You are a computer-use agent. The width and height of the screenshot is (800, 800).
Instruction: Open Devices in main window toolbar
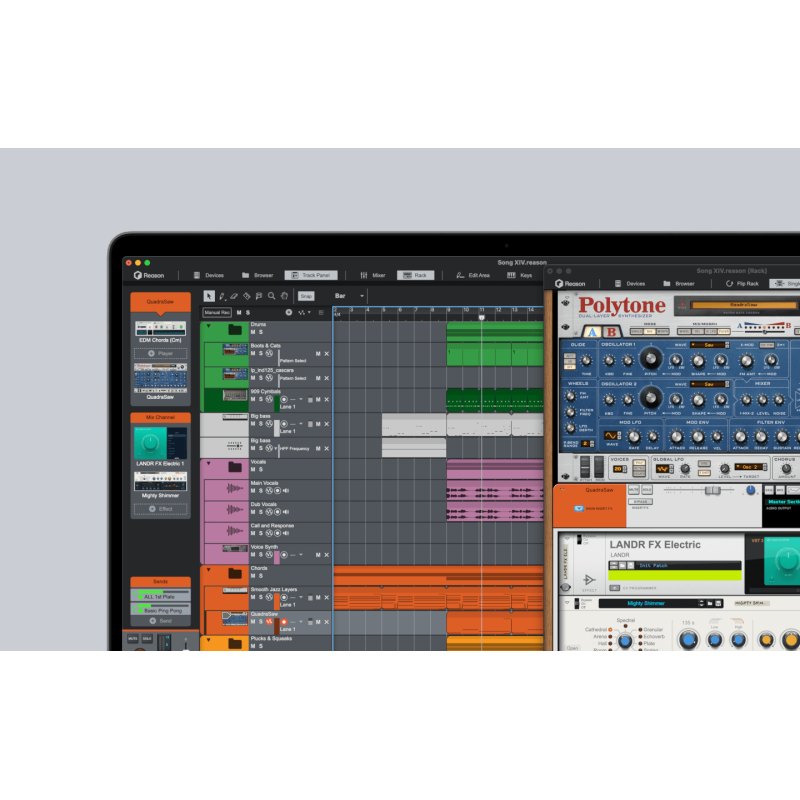tap(209, 276)
